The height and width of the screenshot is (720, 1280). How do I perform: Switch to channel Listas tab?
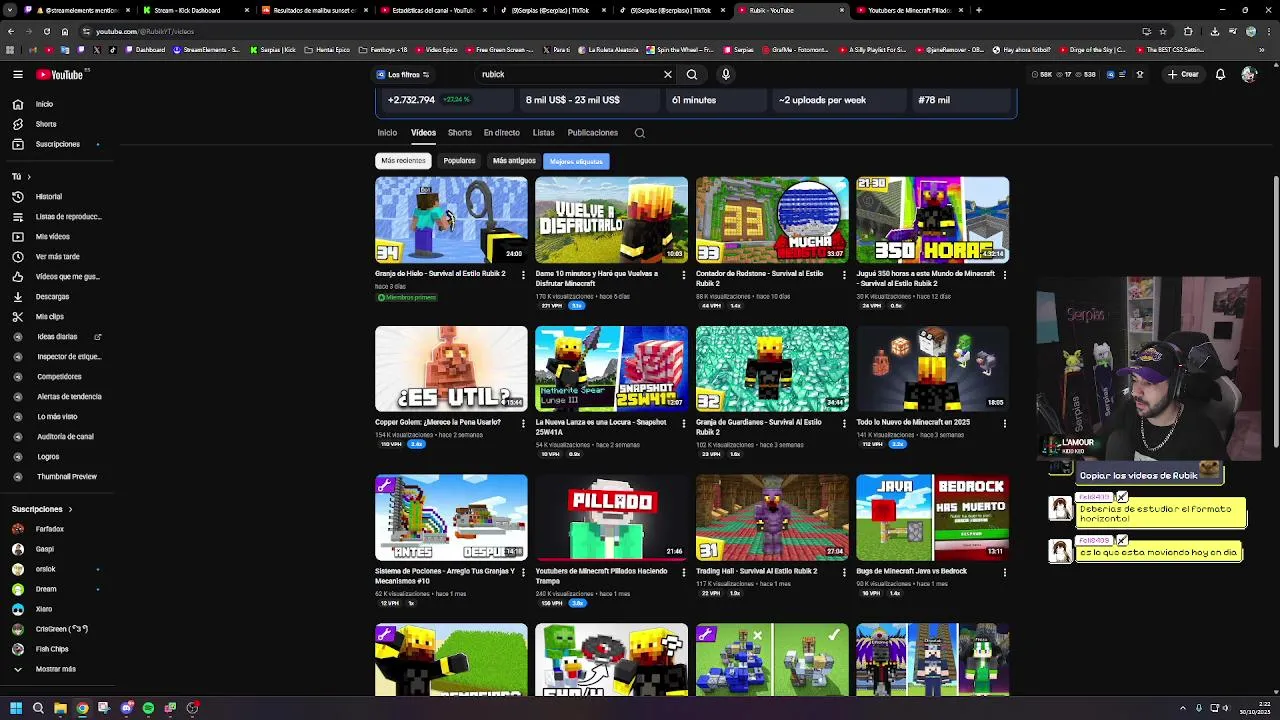point(543,133)
